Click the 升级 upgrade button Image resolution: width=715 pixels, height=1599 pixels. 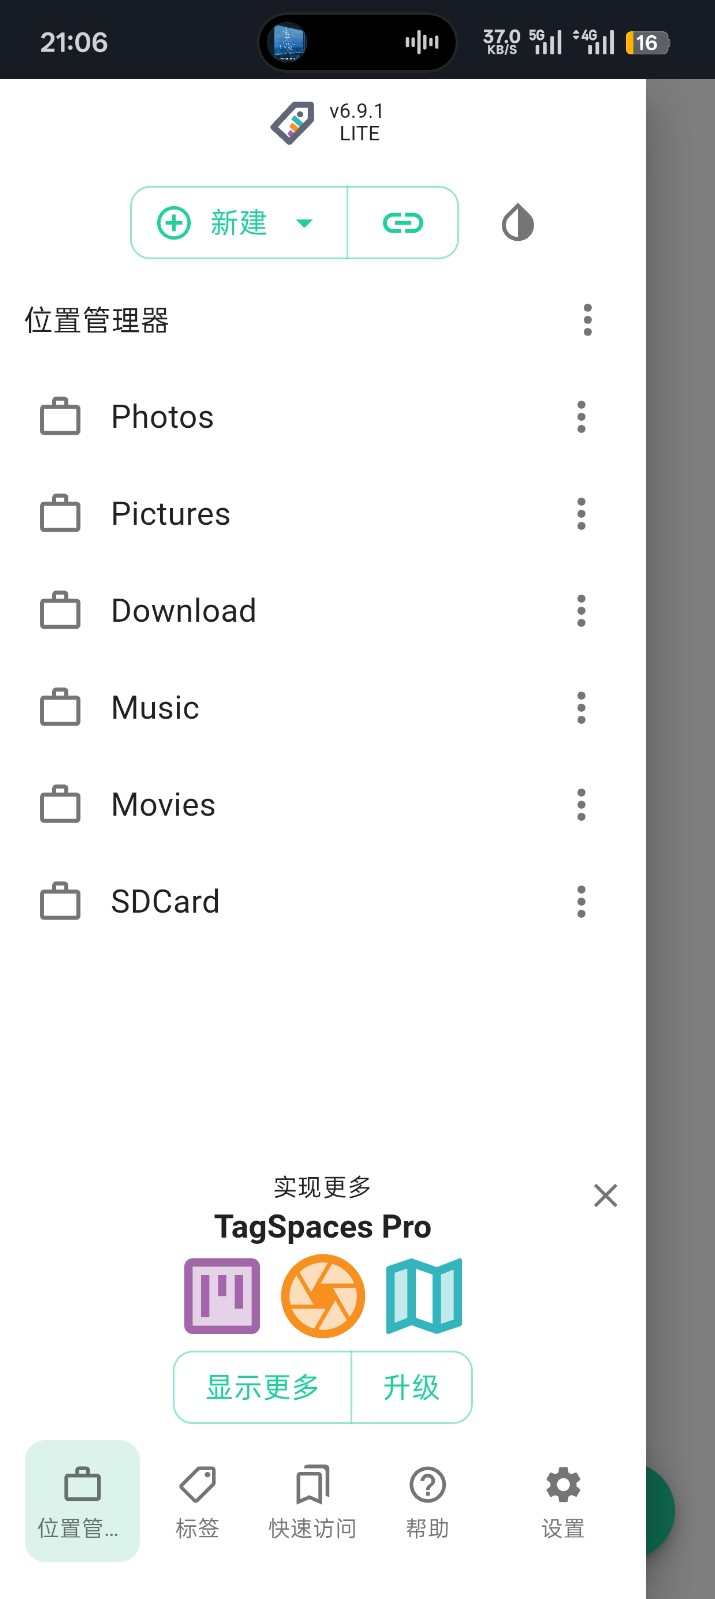411,1387
